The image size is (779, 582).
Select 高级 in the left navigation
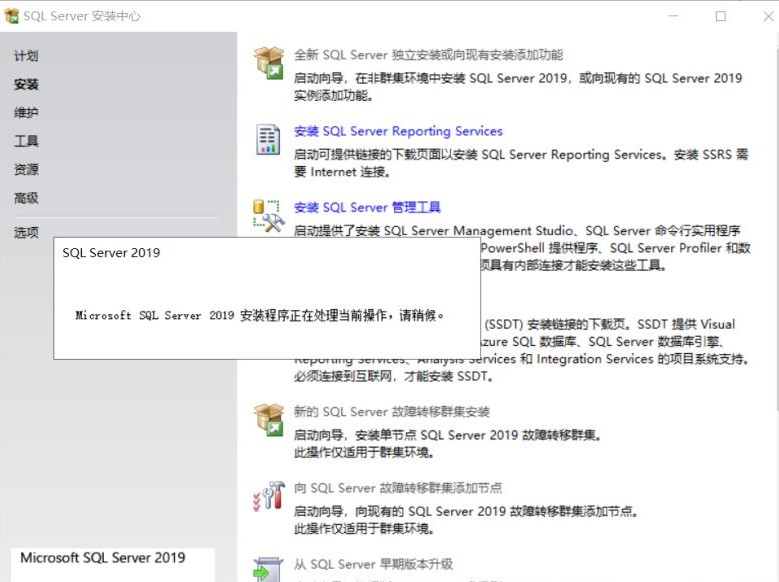(x=26, y=198)
